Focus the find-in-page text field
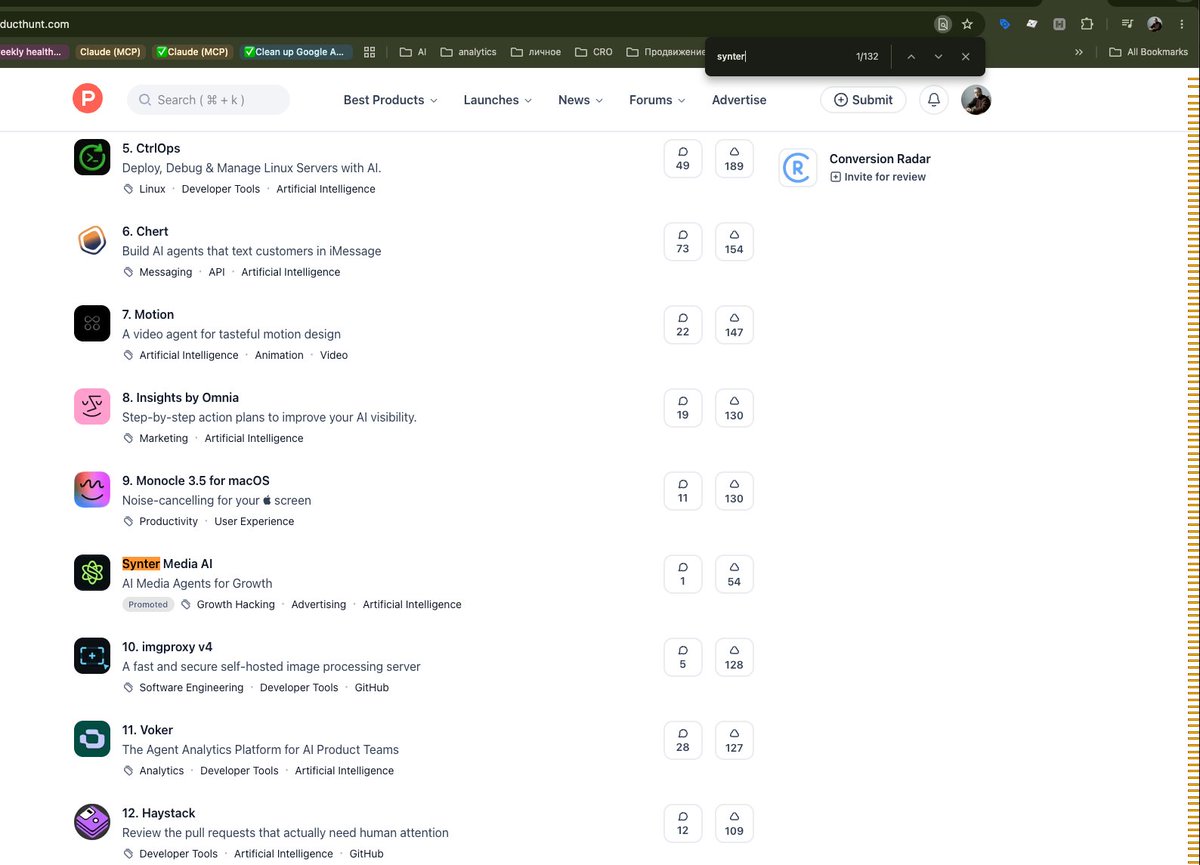 [780, 57]
